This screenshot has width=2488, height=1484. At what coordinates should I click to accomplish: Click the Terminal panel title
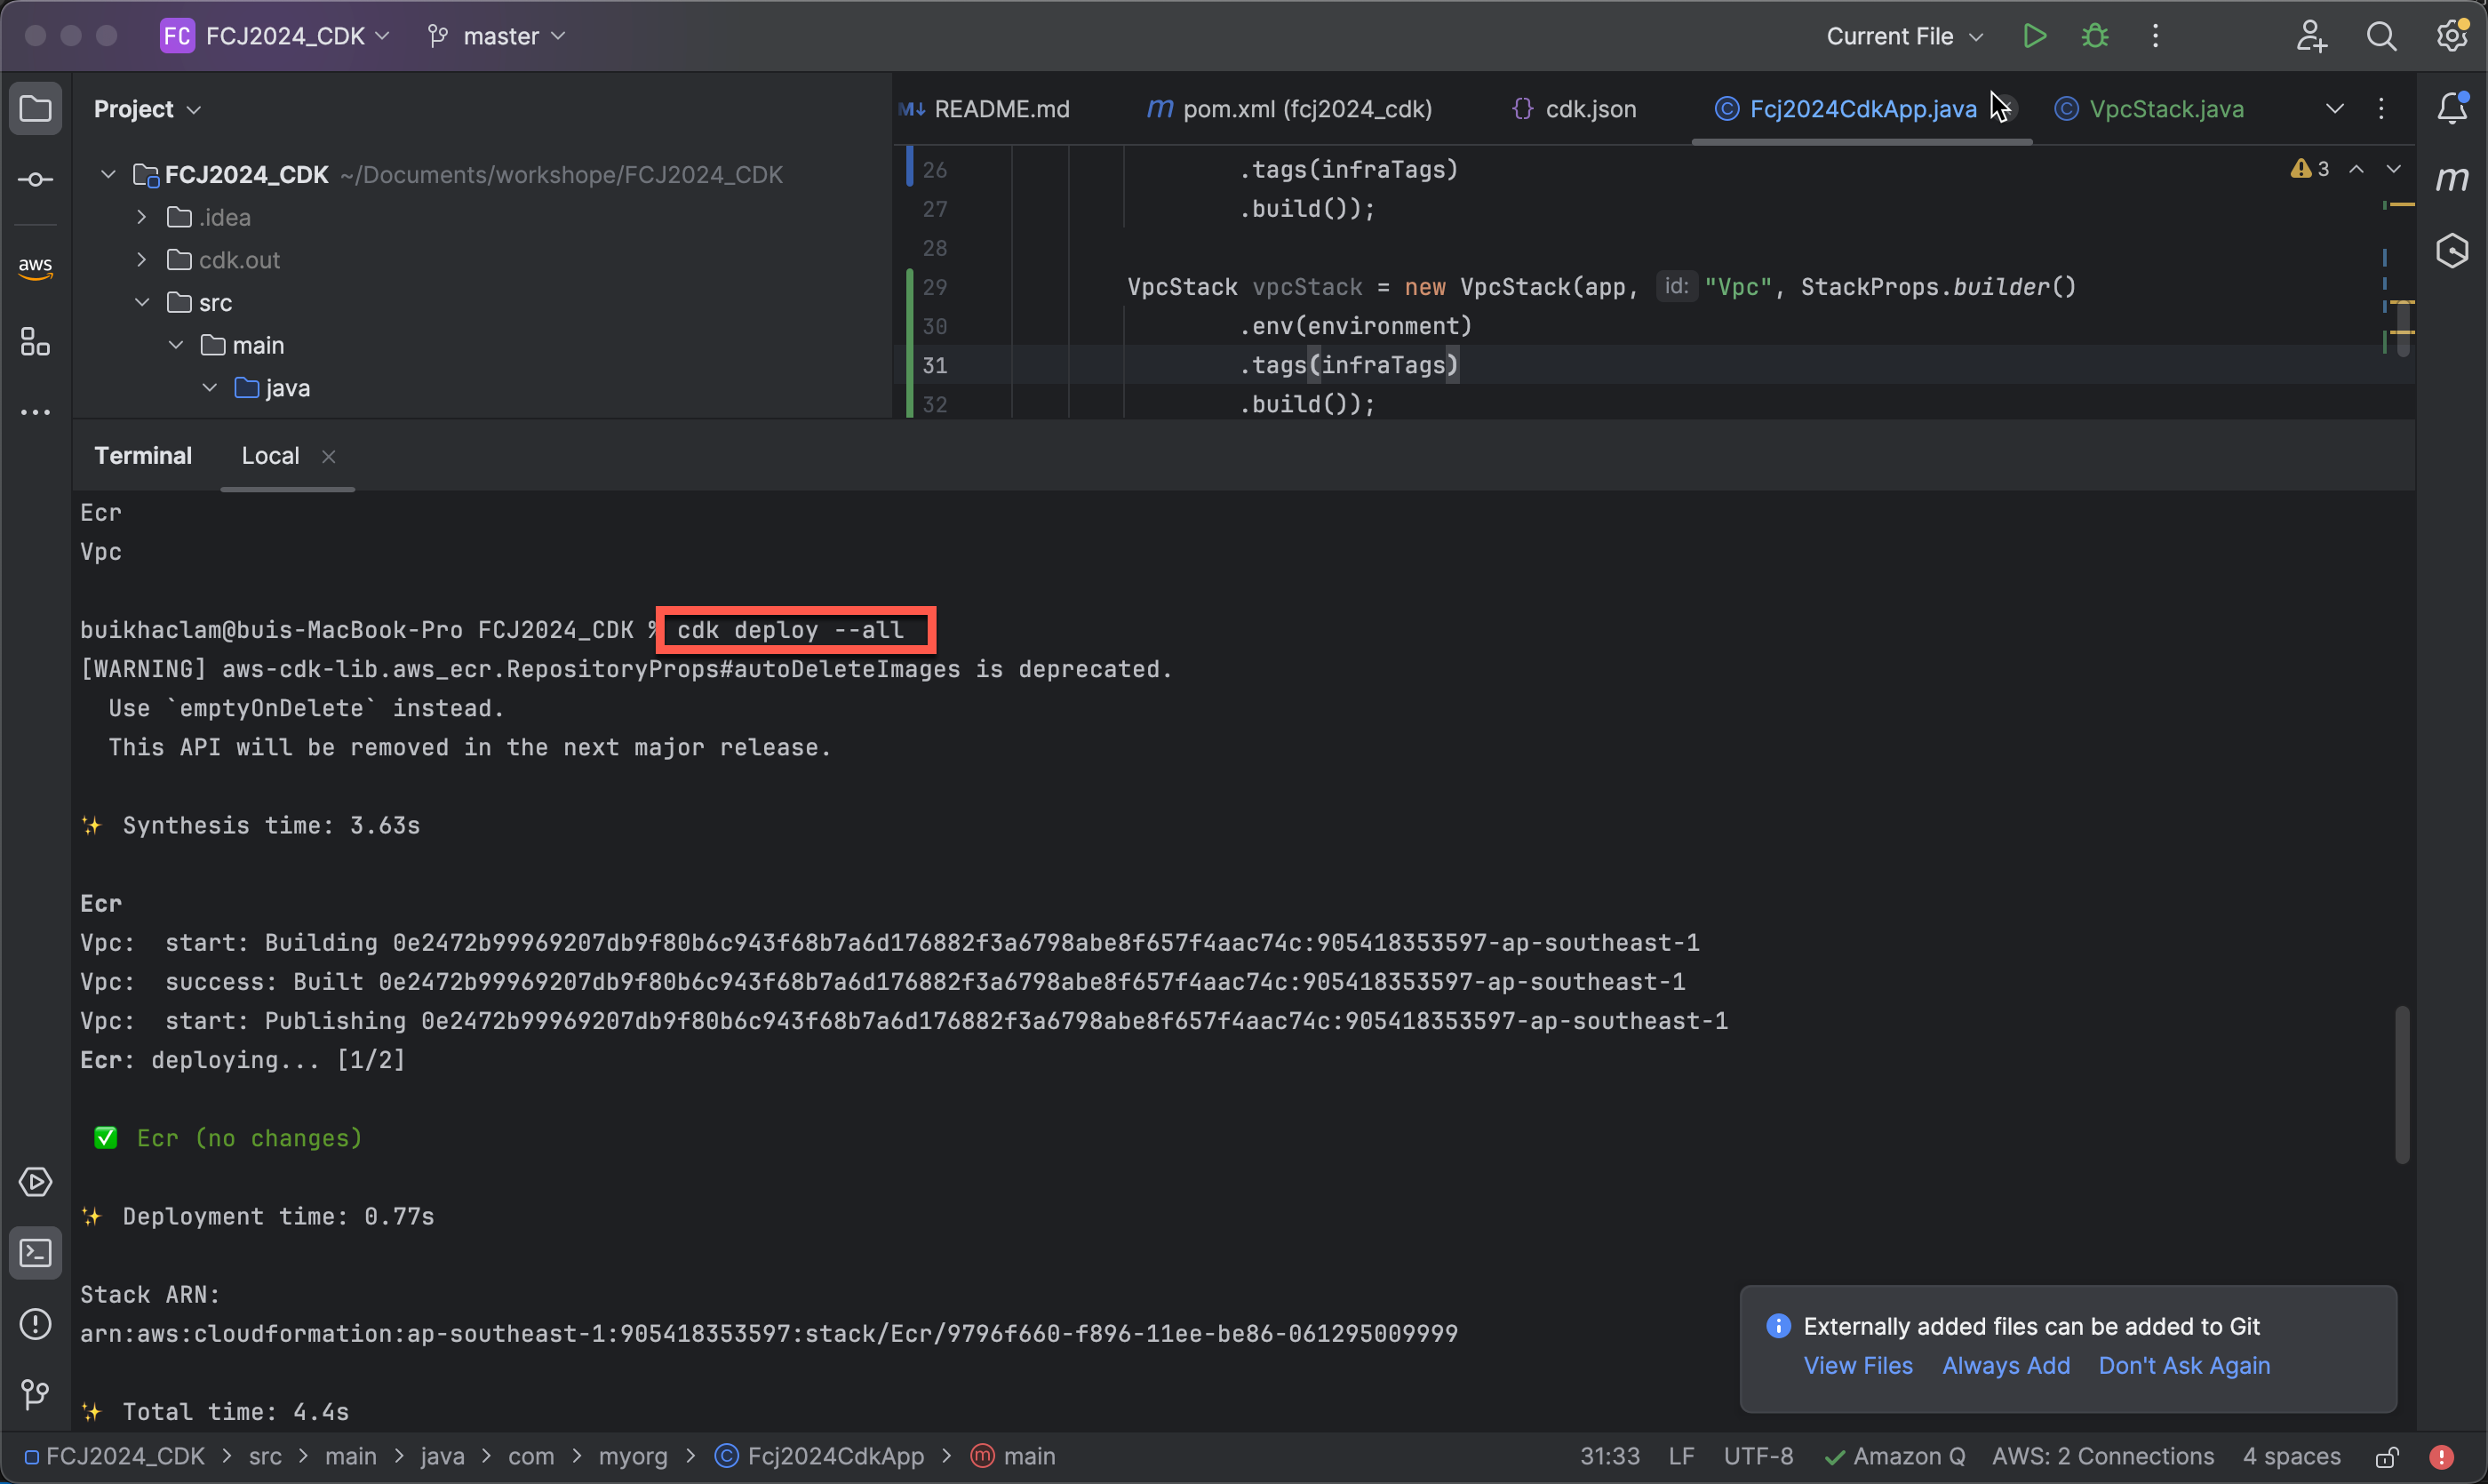(143, 456)
